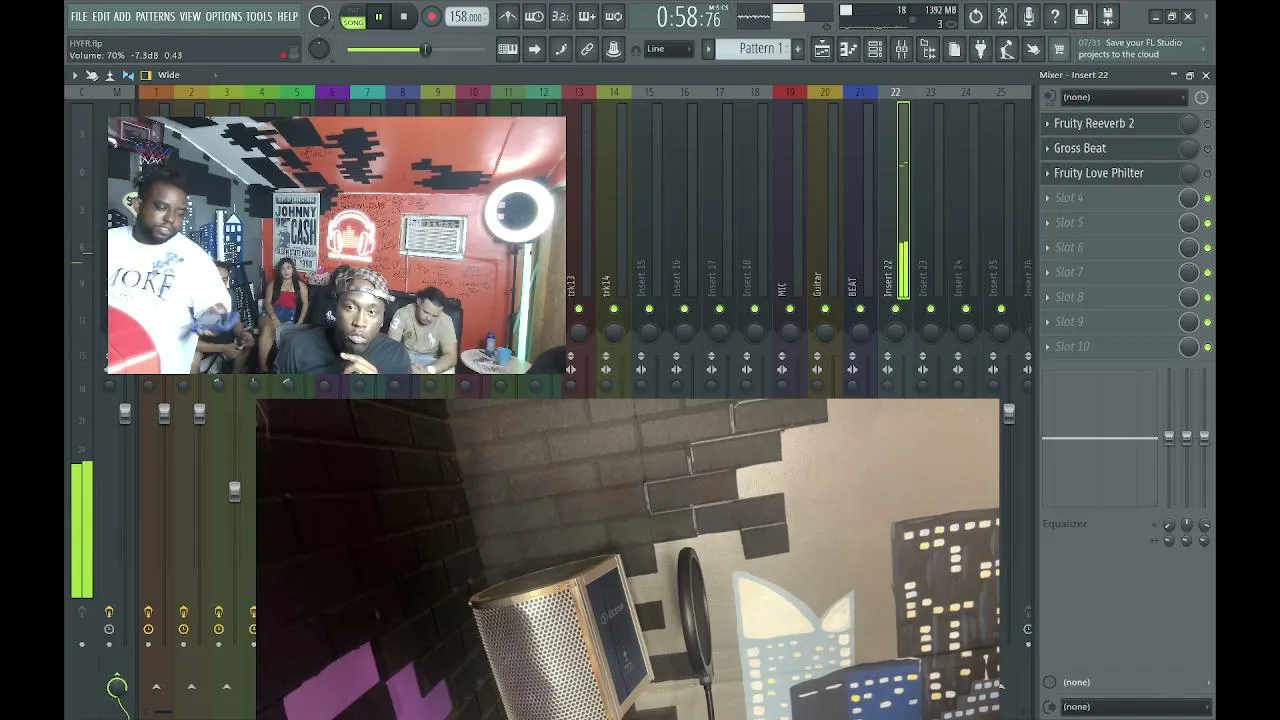
Task: Stop playback with the stop button
Action: tap(404, 16)
